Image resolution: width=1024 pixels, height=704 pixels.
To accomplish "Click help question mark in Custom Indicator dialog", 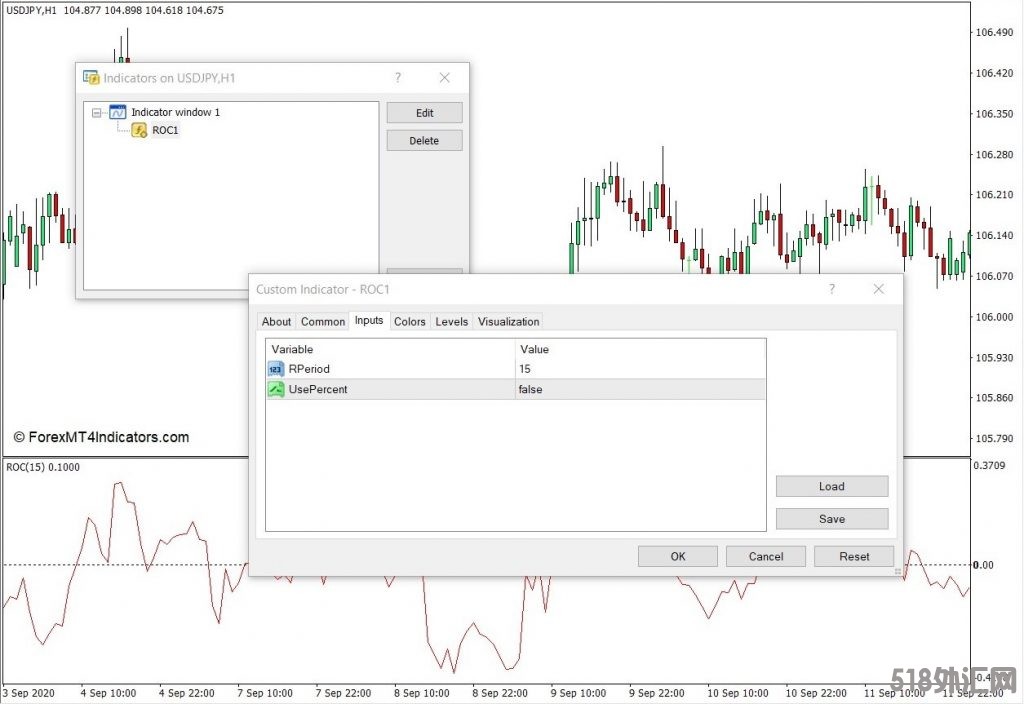I will coord(831,289).
